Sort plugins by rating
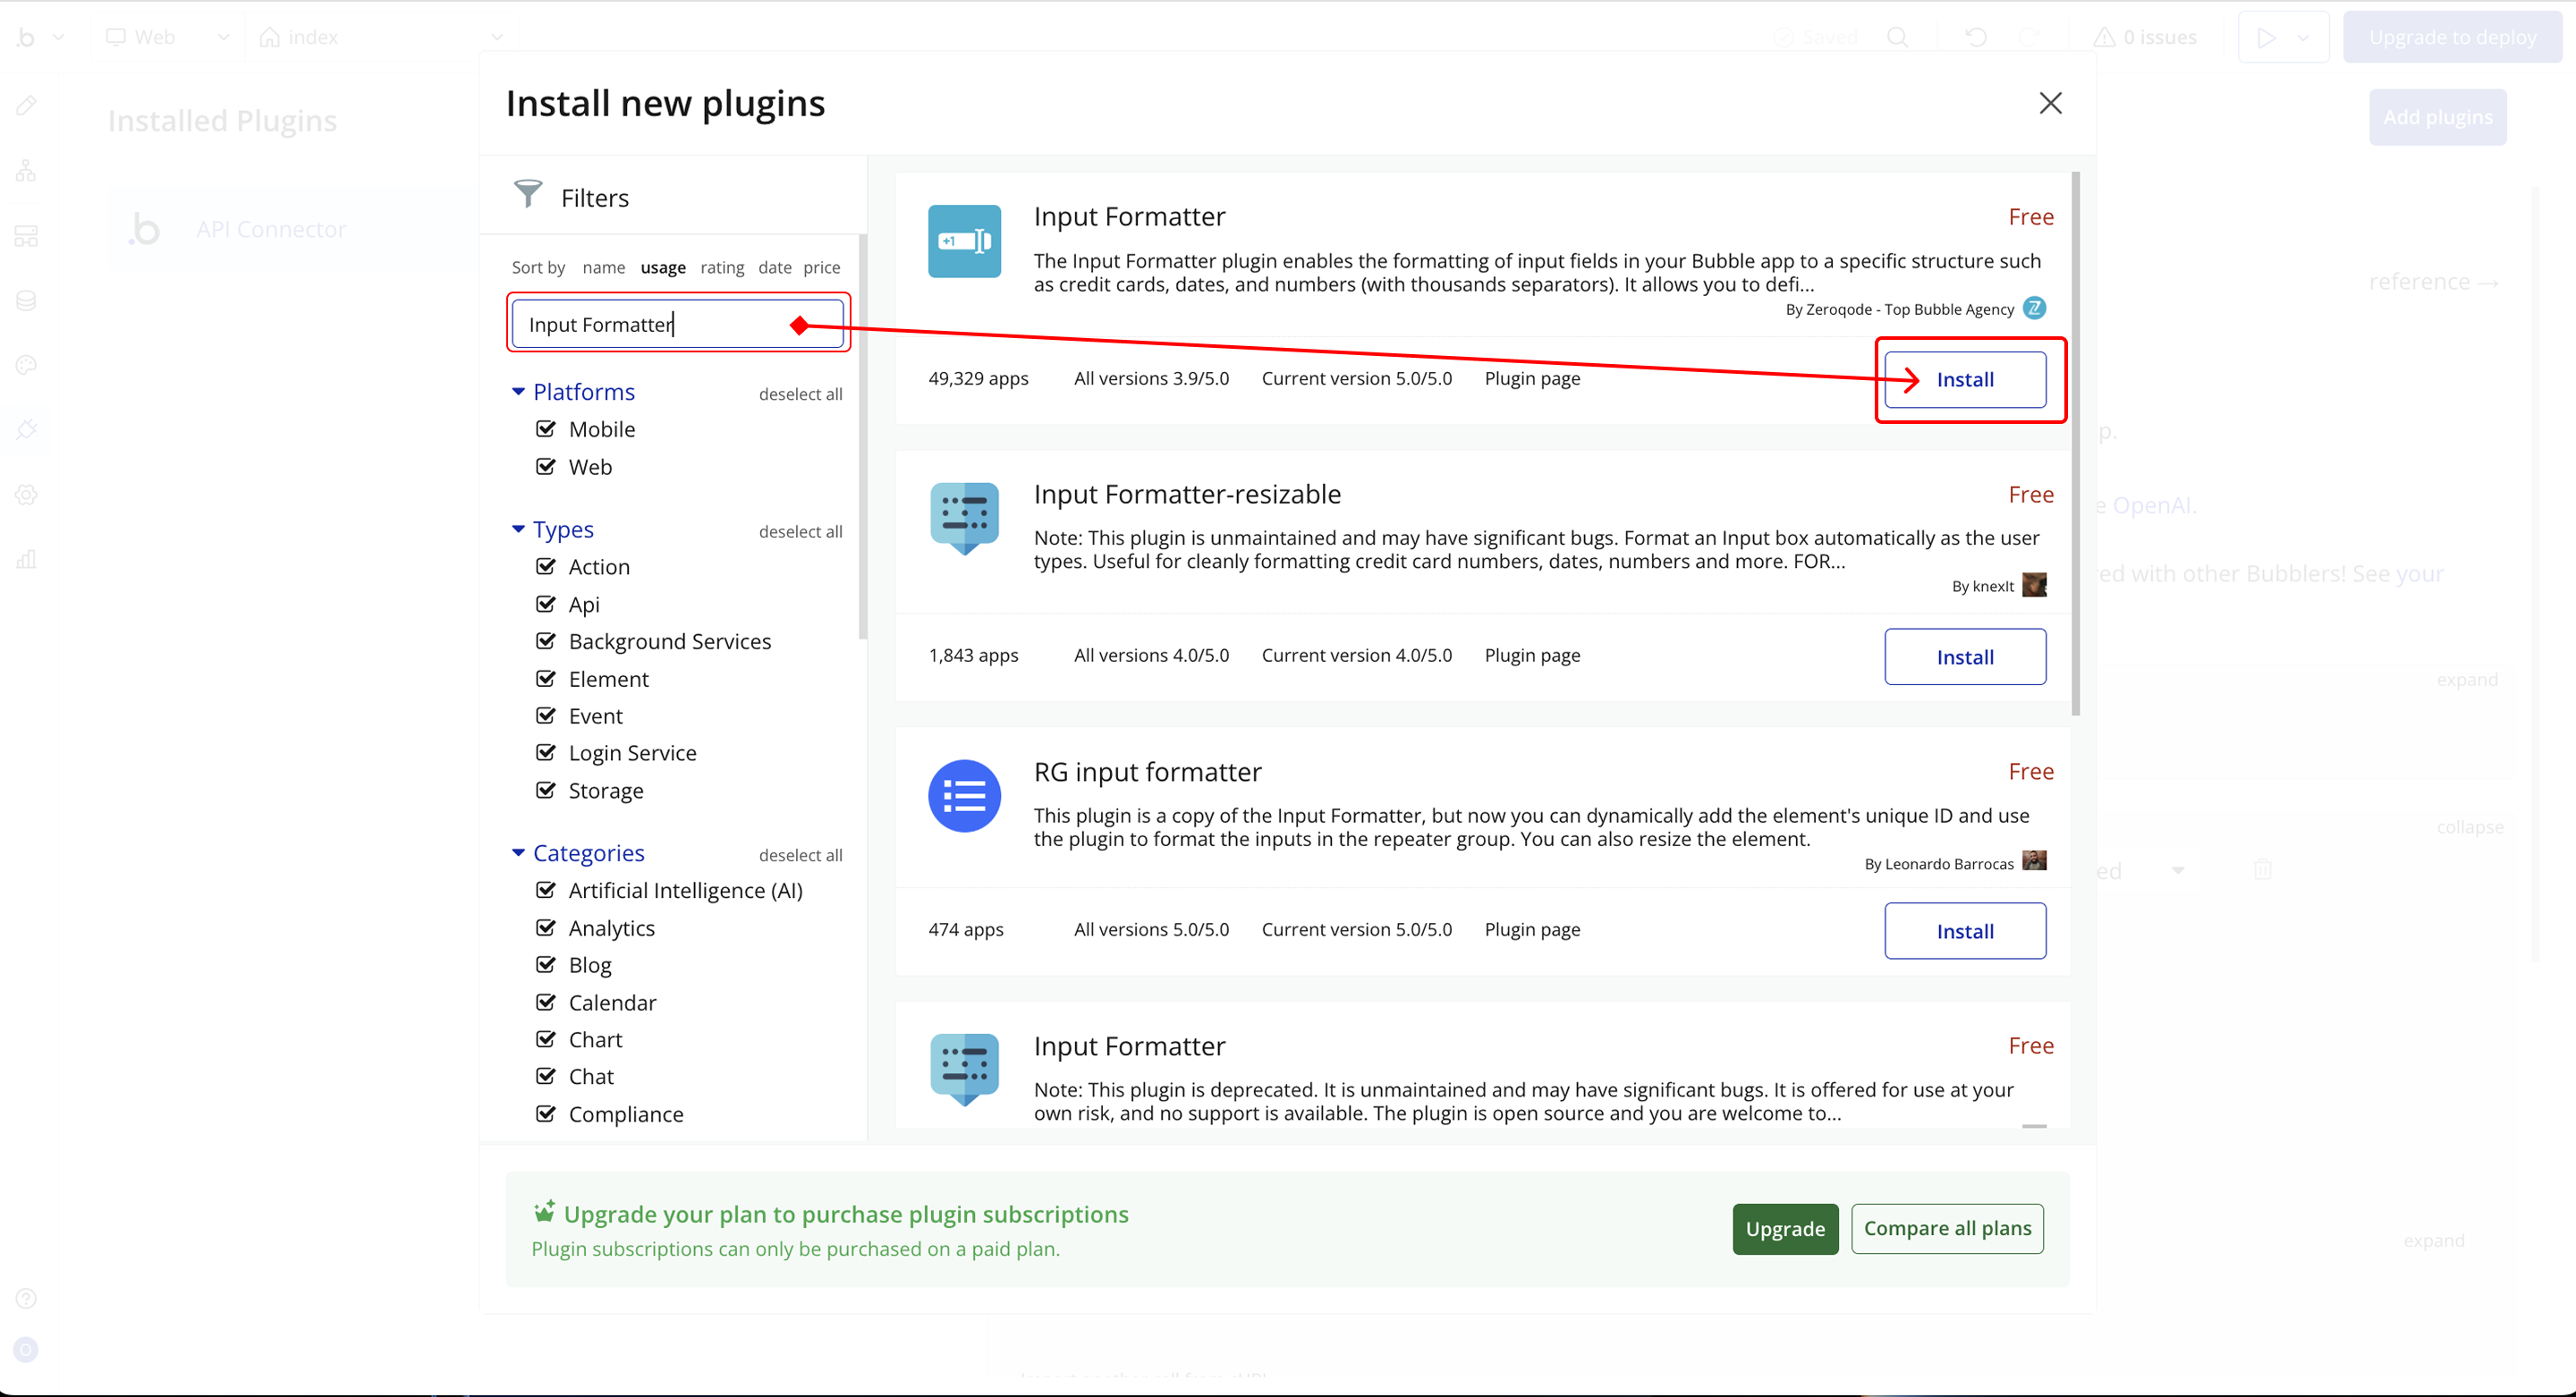This screenshot has height=1397, width=2576. tap(722, 267)
